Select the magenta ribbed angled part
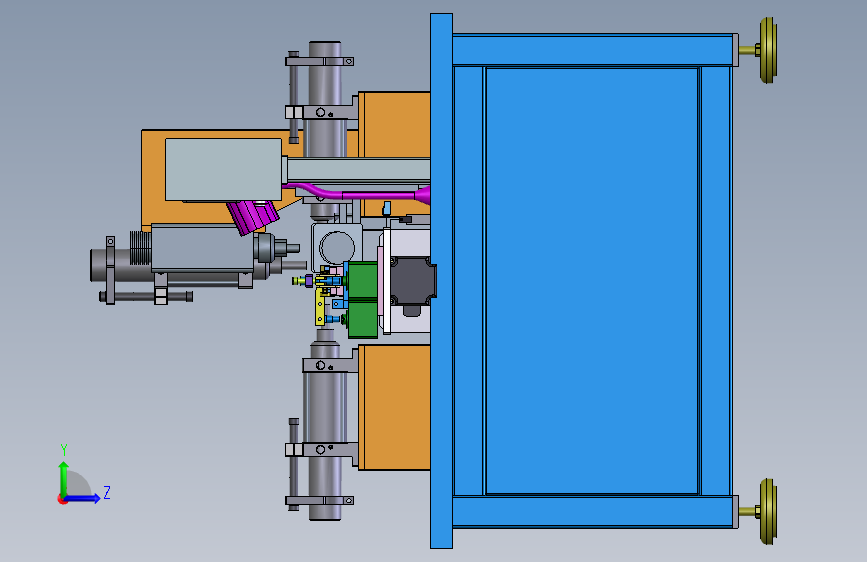Image resolution: width=867 pixels, height=562 pixels. coord(253,217)
